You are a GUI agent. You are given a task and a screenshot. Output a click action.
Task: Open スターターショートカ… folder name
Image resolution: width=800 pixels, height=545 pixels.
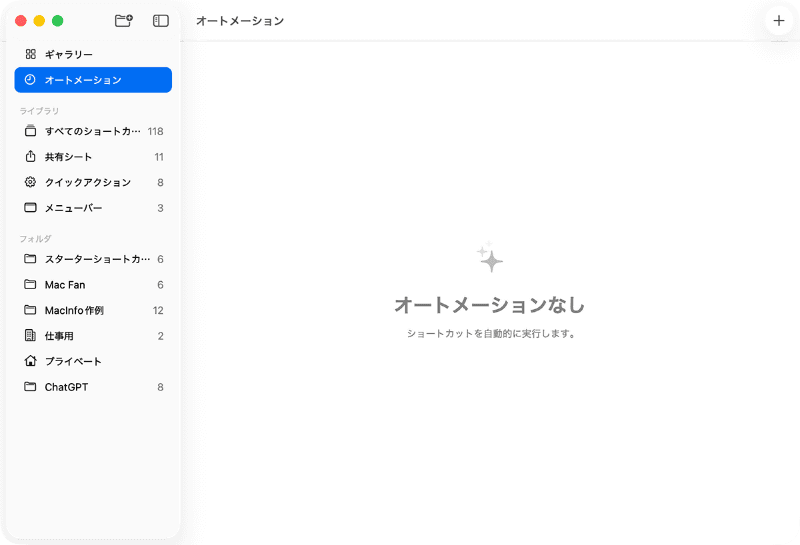click(x=97, y=259)
